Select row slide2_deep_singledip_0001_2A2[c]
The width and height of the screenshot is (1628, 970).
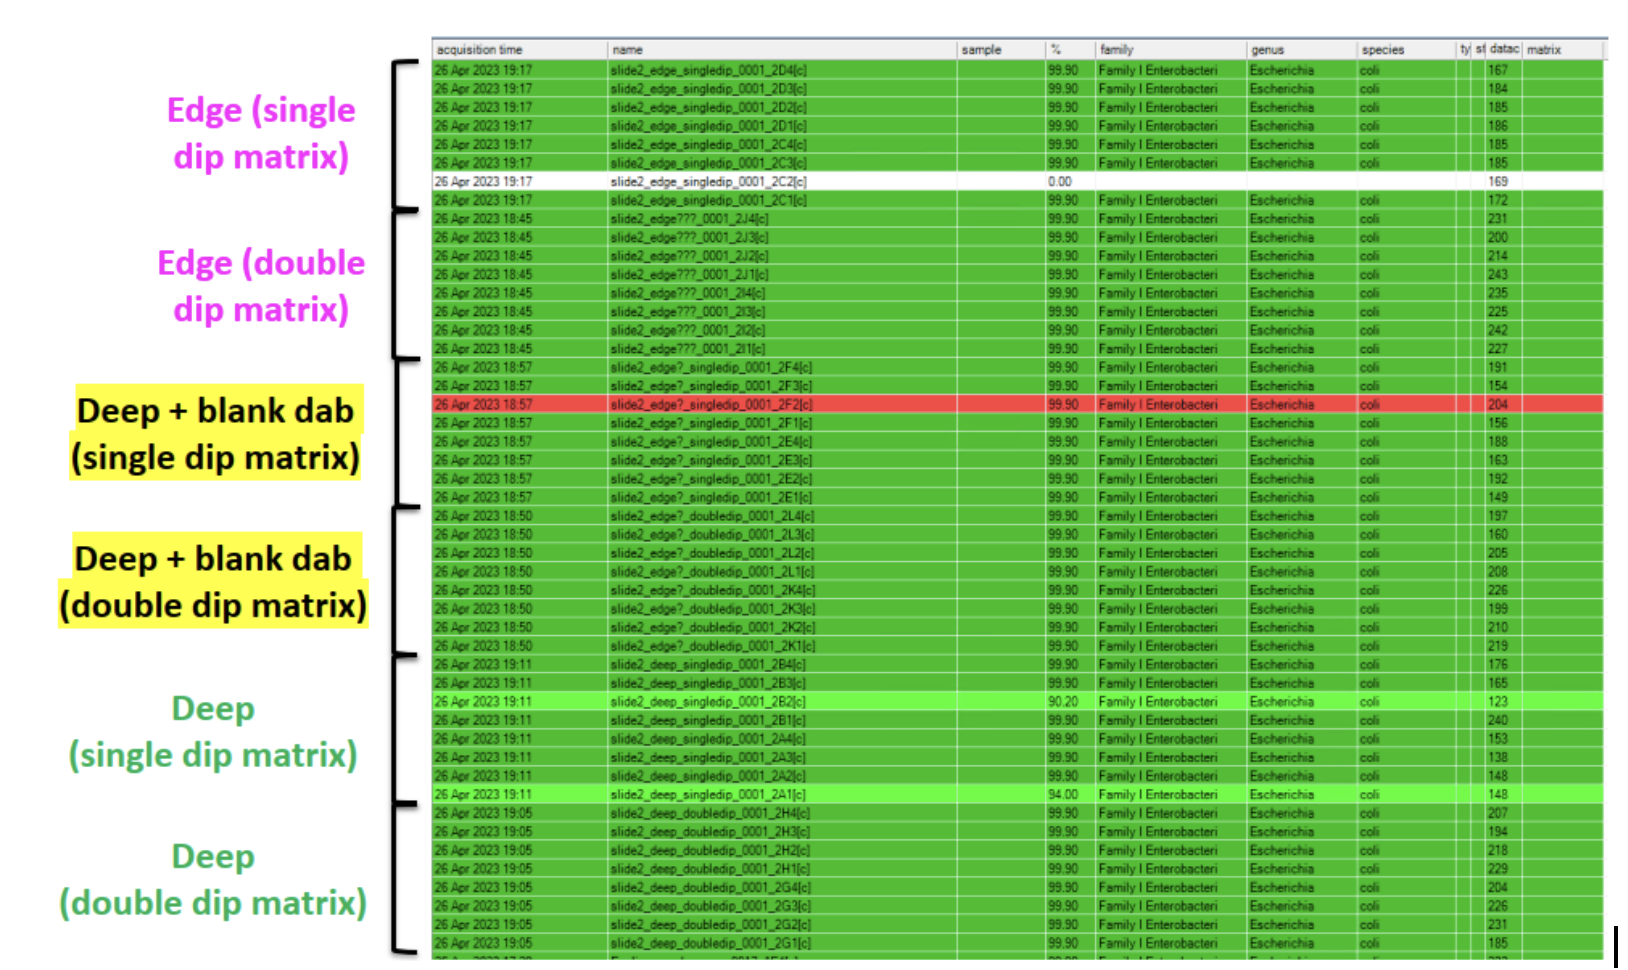pyautogui.click(x=1018, y=776)
